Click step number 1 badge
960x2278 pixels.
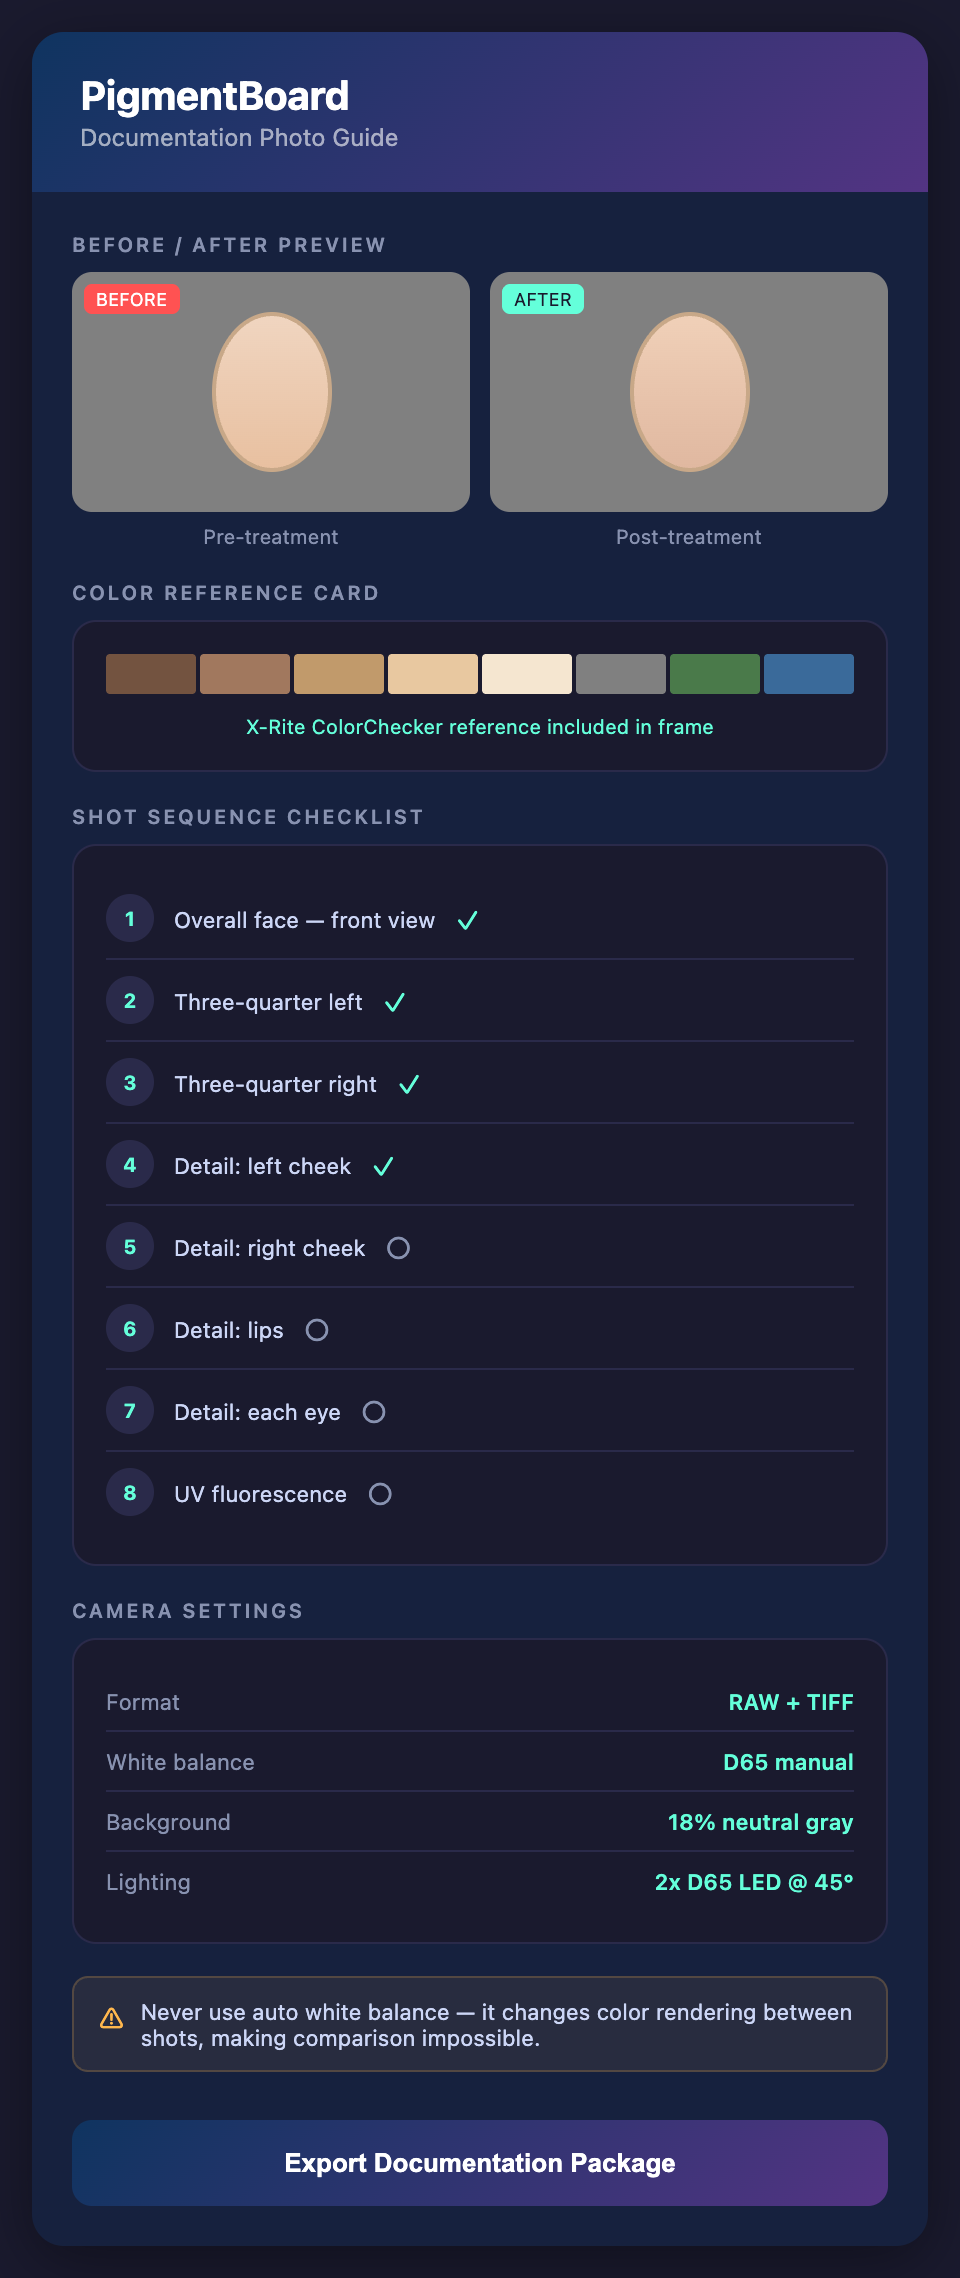[130, 919]
